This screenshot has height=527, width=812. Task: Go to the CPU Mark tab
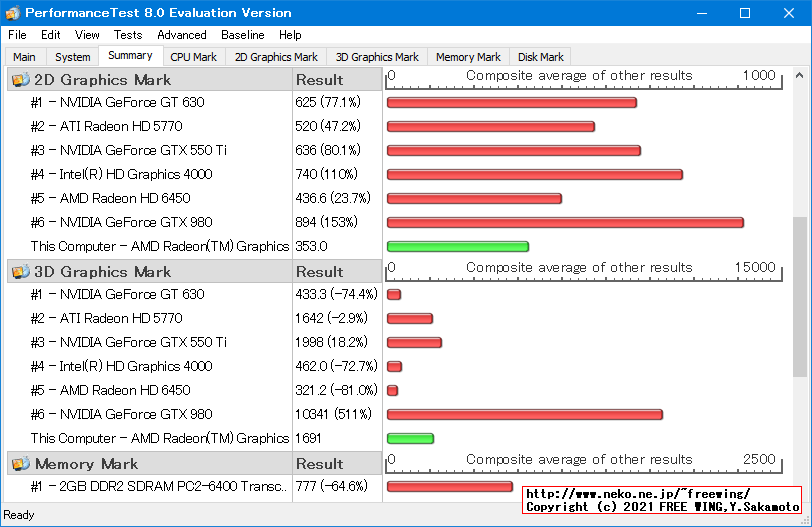194,57
